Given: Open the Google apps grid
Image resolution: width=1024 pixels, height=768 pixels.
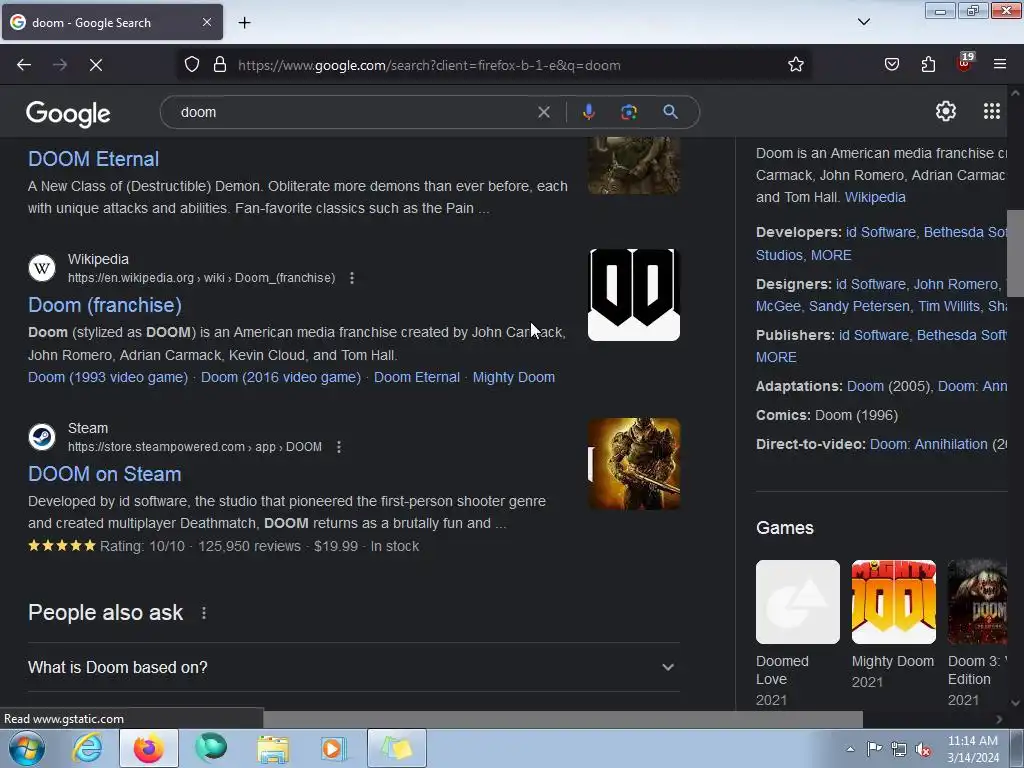Looking at the screenshot, I should click(991, 112).
